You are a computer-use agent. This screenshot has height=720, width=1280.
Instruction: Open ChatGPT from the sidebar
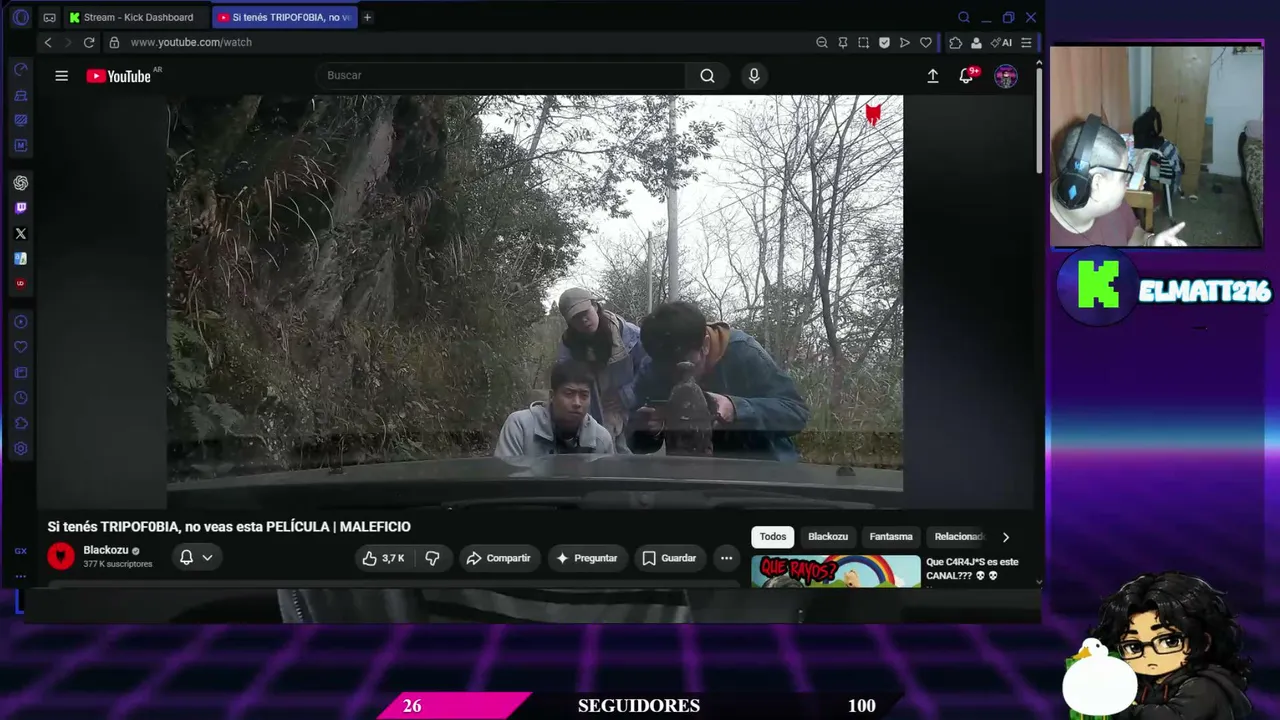[x=20, y=183]
